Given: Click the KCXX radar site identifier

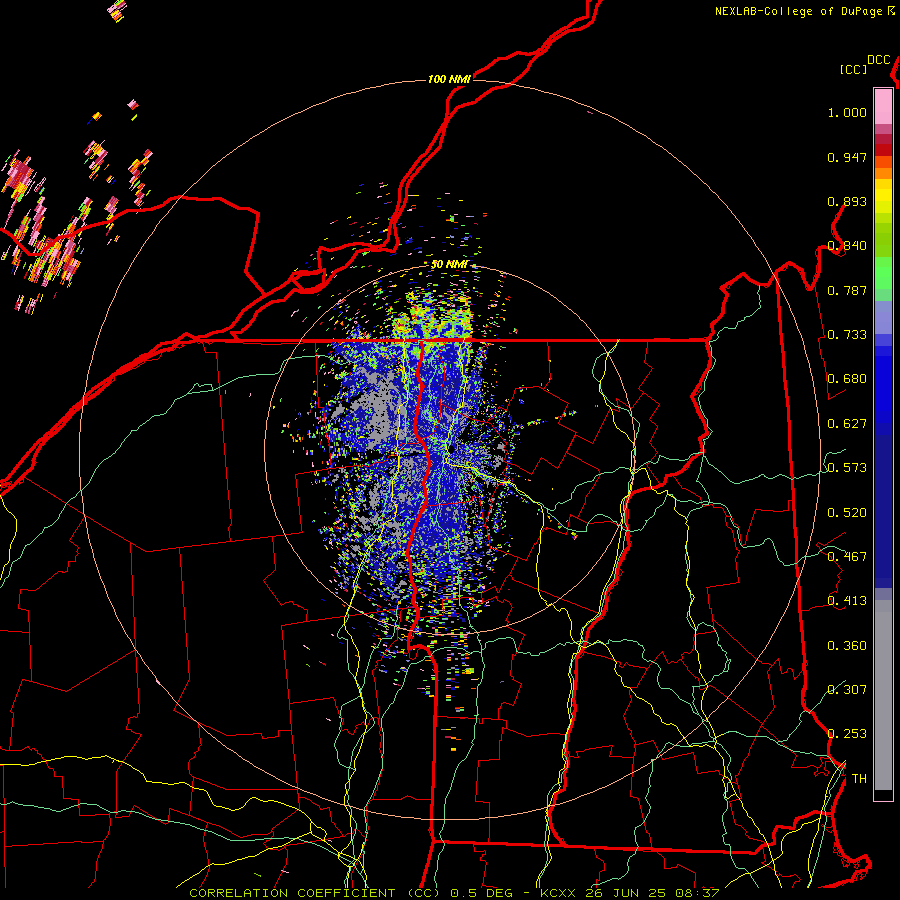Looking at the screenshot, I should pos(558,893).
